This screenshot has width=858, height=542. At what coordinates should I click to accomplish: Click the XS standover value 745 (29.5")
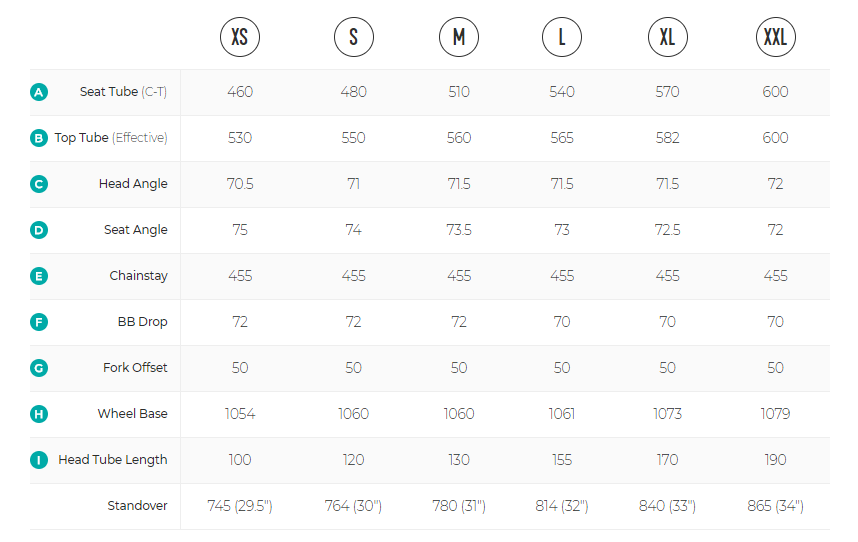click(x=240, y=506)
